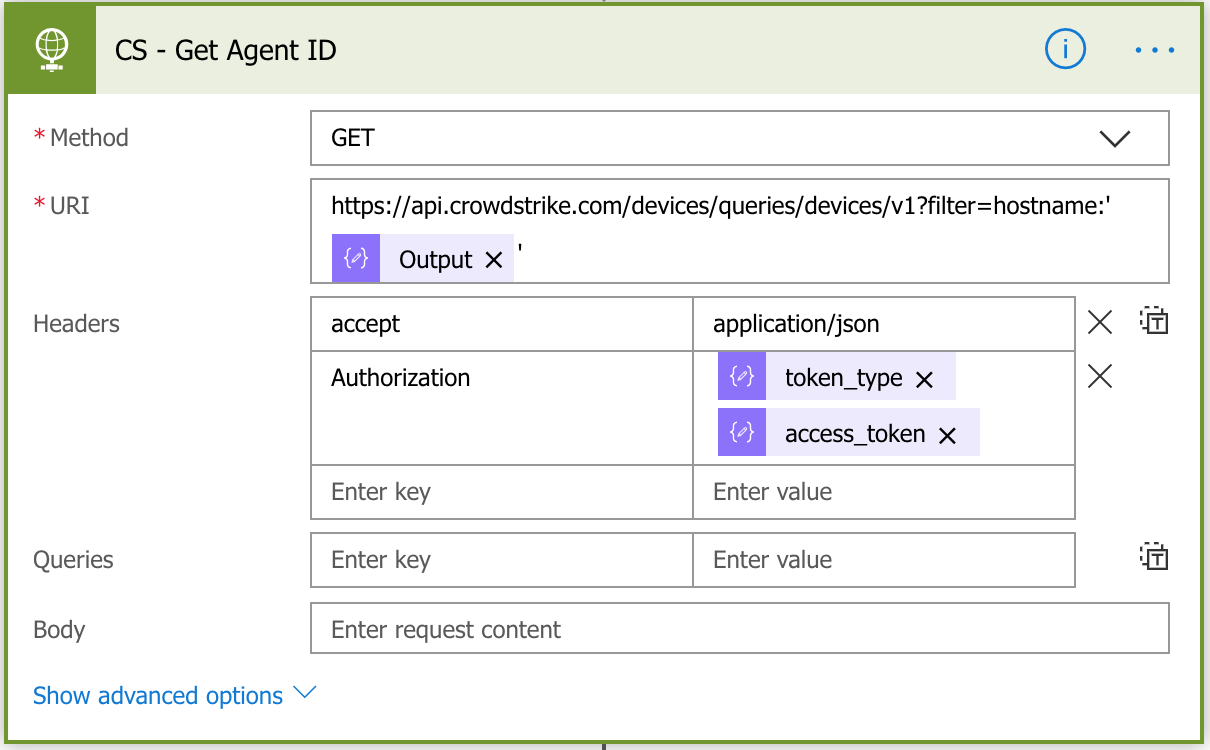Remove the access_token dynamic token
Screen dimensions: 1210x750
[947, 434]
